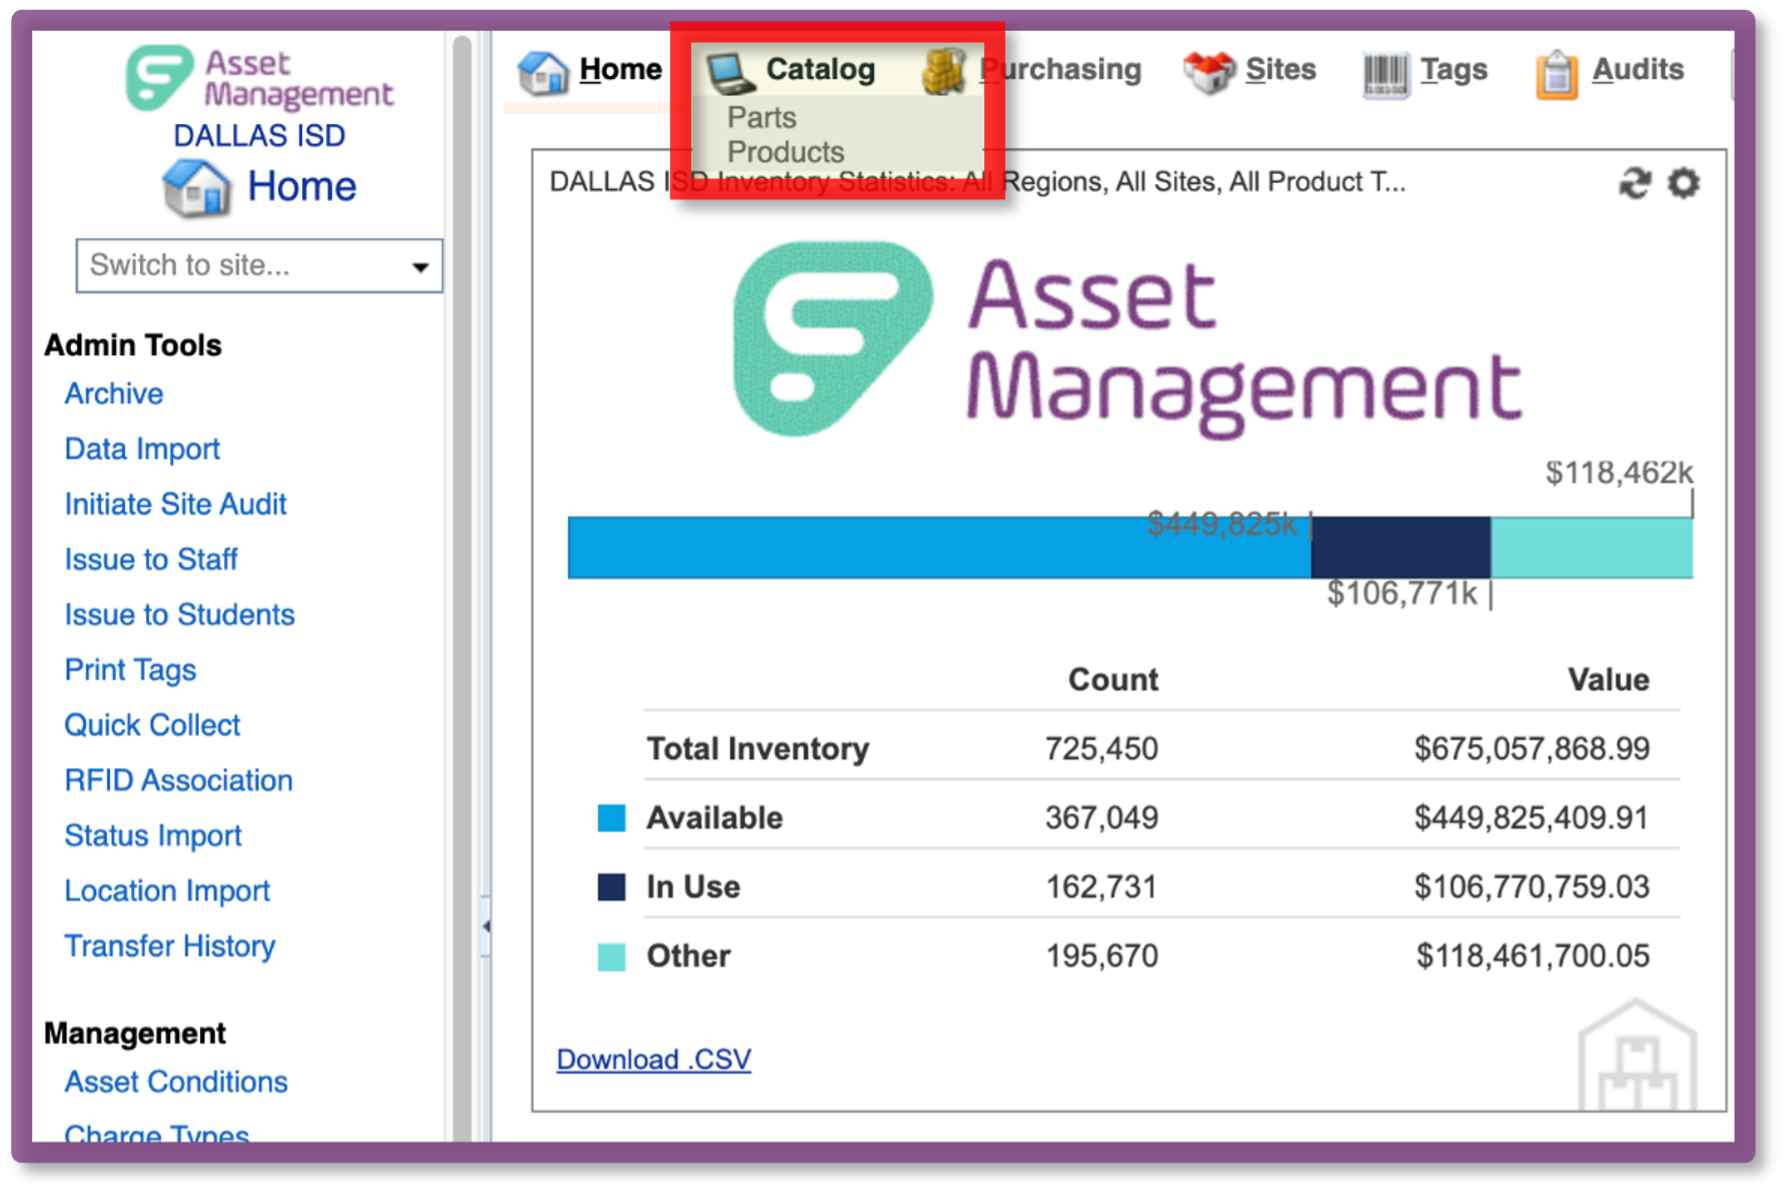The width and height of the screenshot is (1792, 1196).
Task: Click the $106,771k chart label
Action: tap(1402, 594)
